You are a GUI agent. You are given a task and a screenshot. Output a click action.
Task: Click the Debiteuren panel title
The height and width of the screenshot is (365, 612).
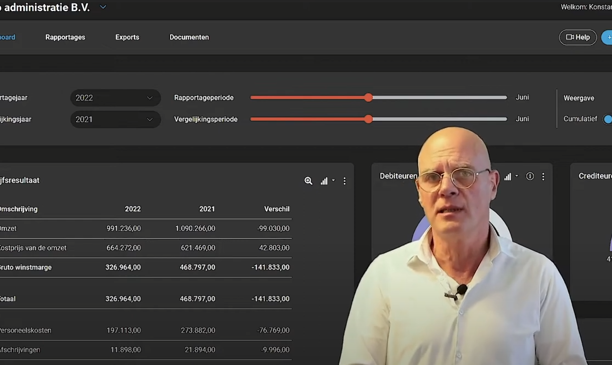coord(398,176)
